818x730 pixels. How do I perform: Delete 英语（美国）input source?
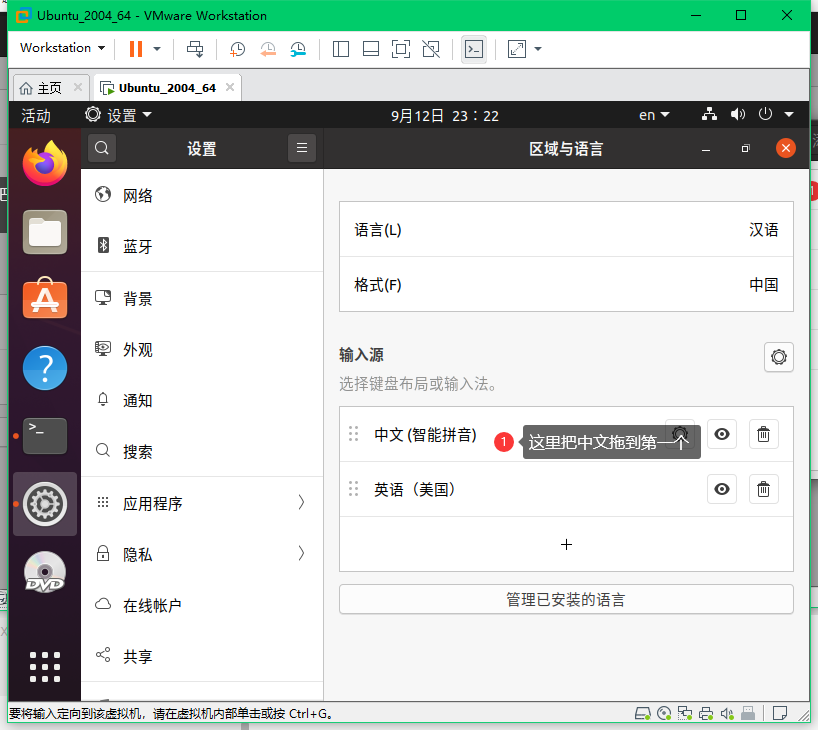(763, 489)
